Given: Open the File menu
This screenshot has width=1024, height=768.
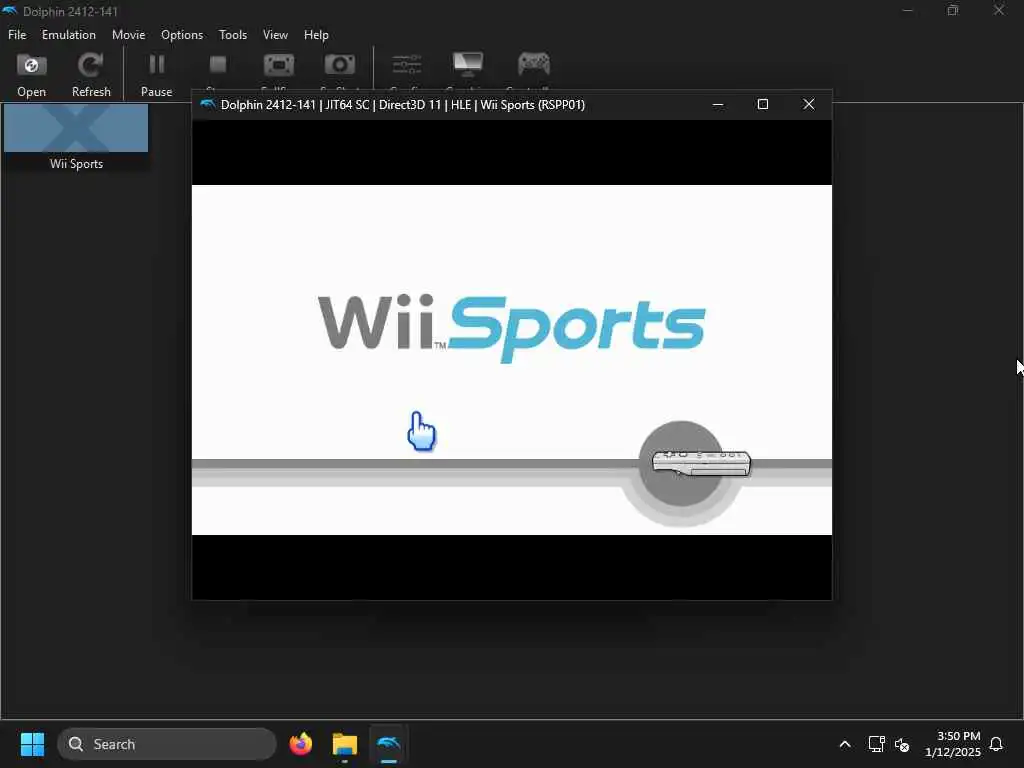Looking at the screenshot, I should click(x=17, y=35).
